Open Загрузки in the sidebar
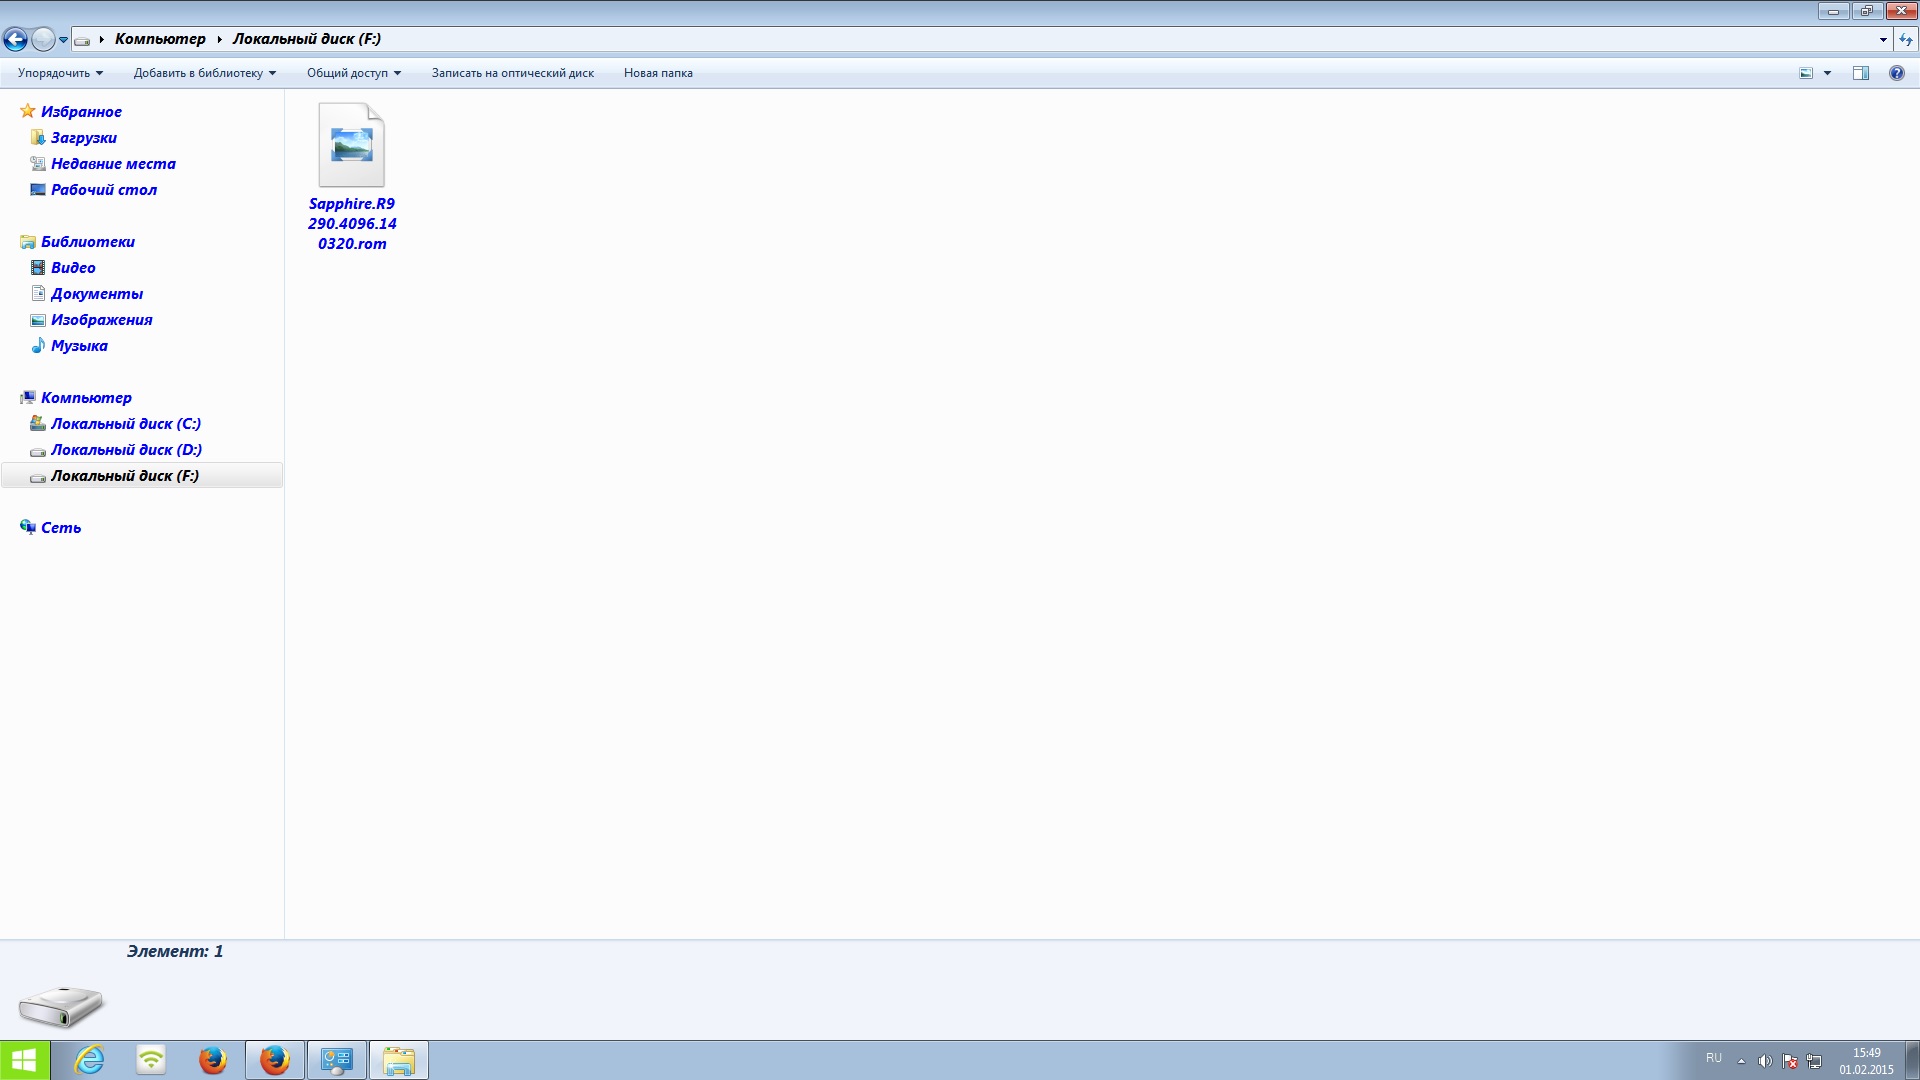Image resolution: width=1920 pixels, height=1080 pixels. coord(83,138)
